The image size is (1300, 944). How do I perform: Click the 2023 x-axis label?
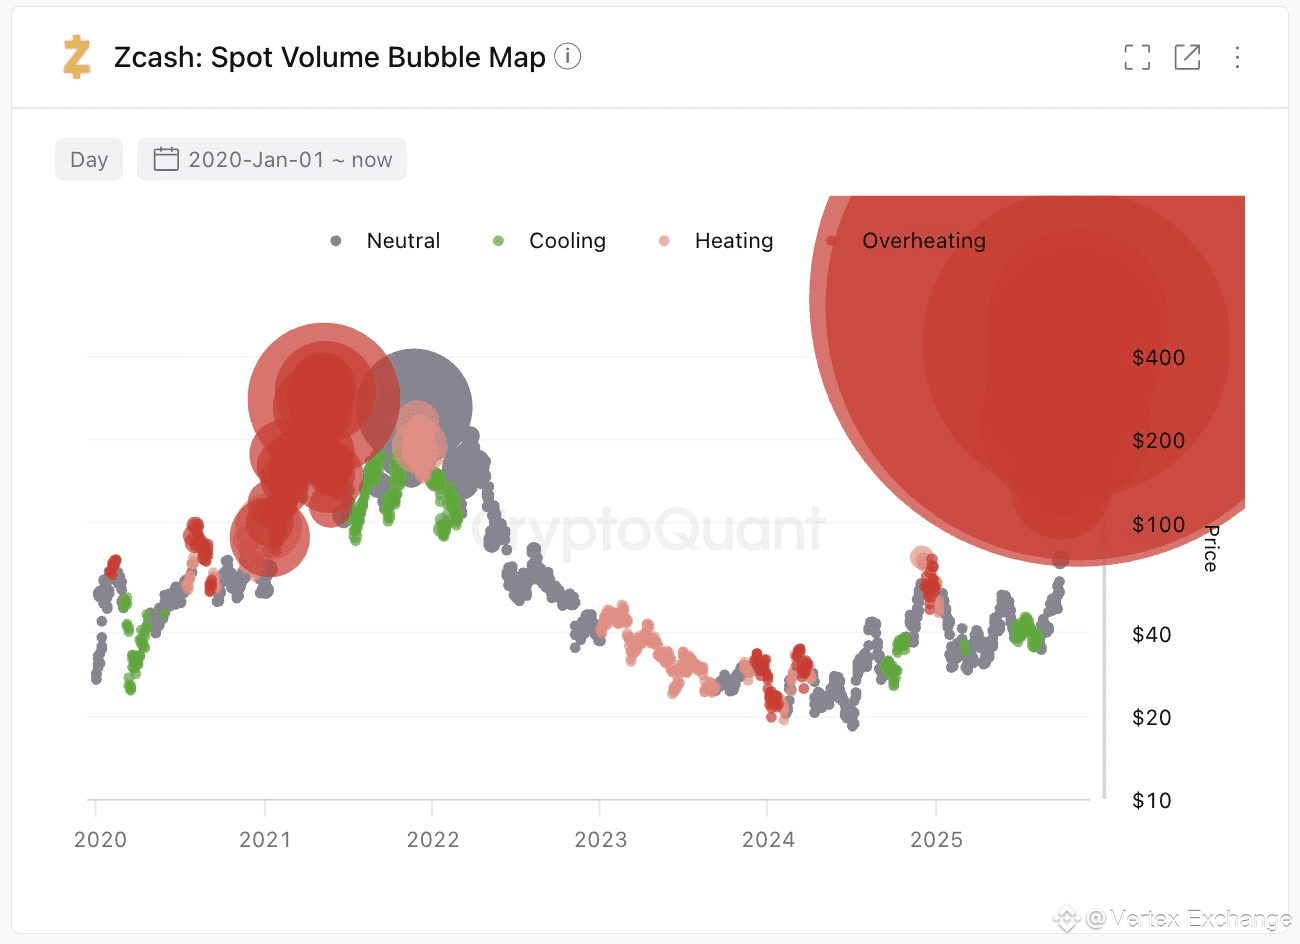click(x=601, y=840)
